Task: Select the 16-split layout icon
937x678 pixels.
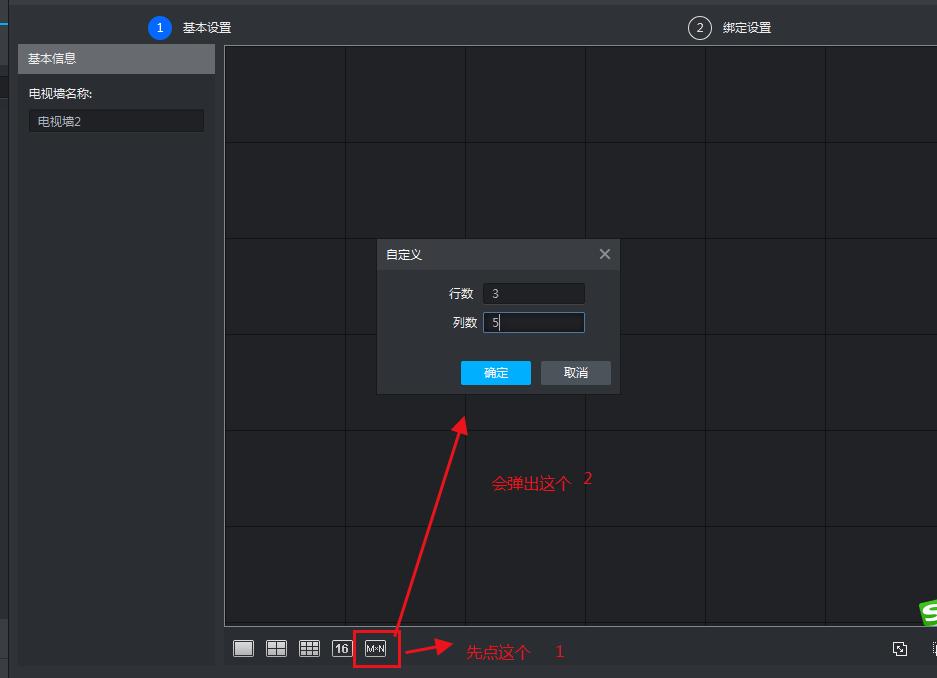Action: tap(341, 648)
